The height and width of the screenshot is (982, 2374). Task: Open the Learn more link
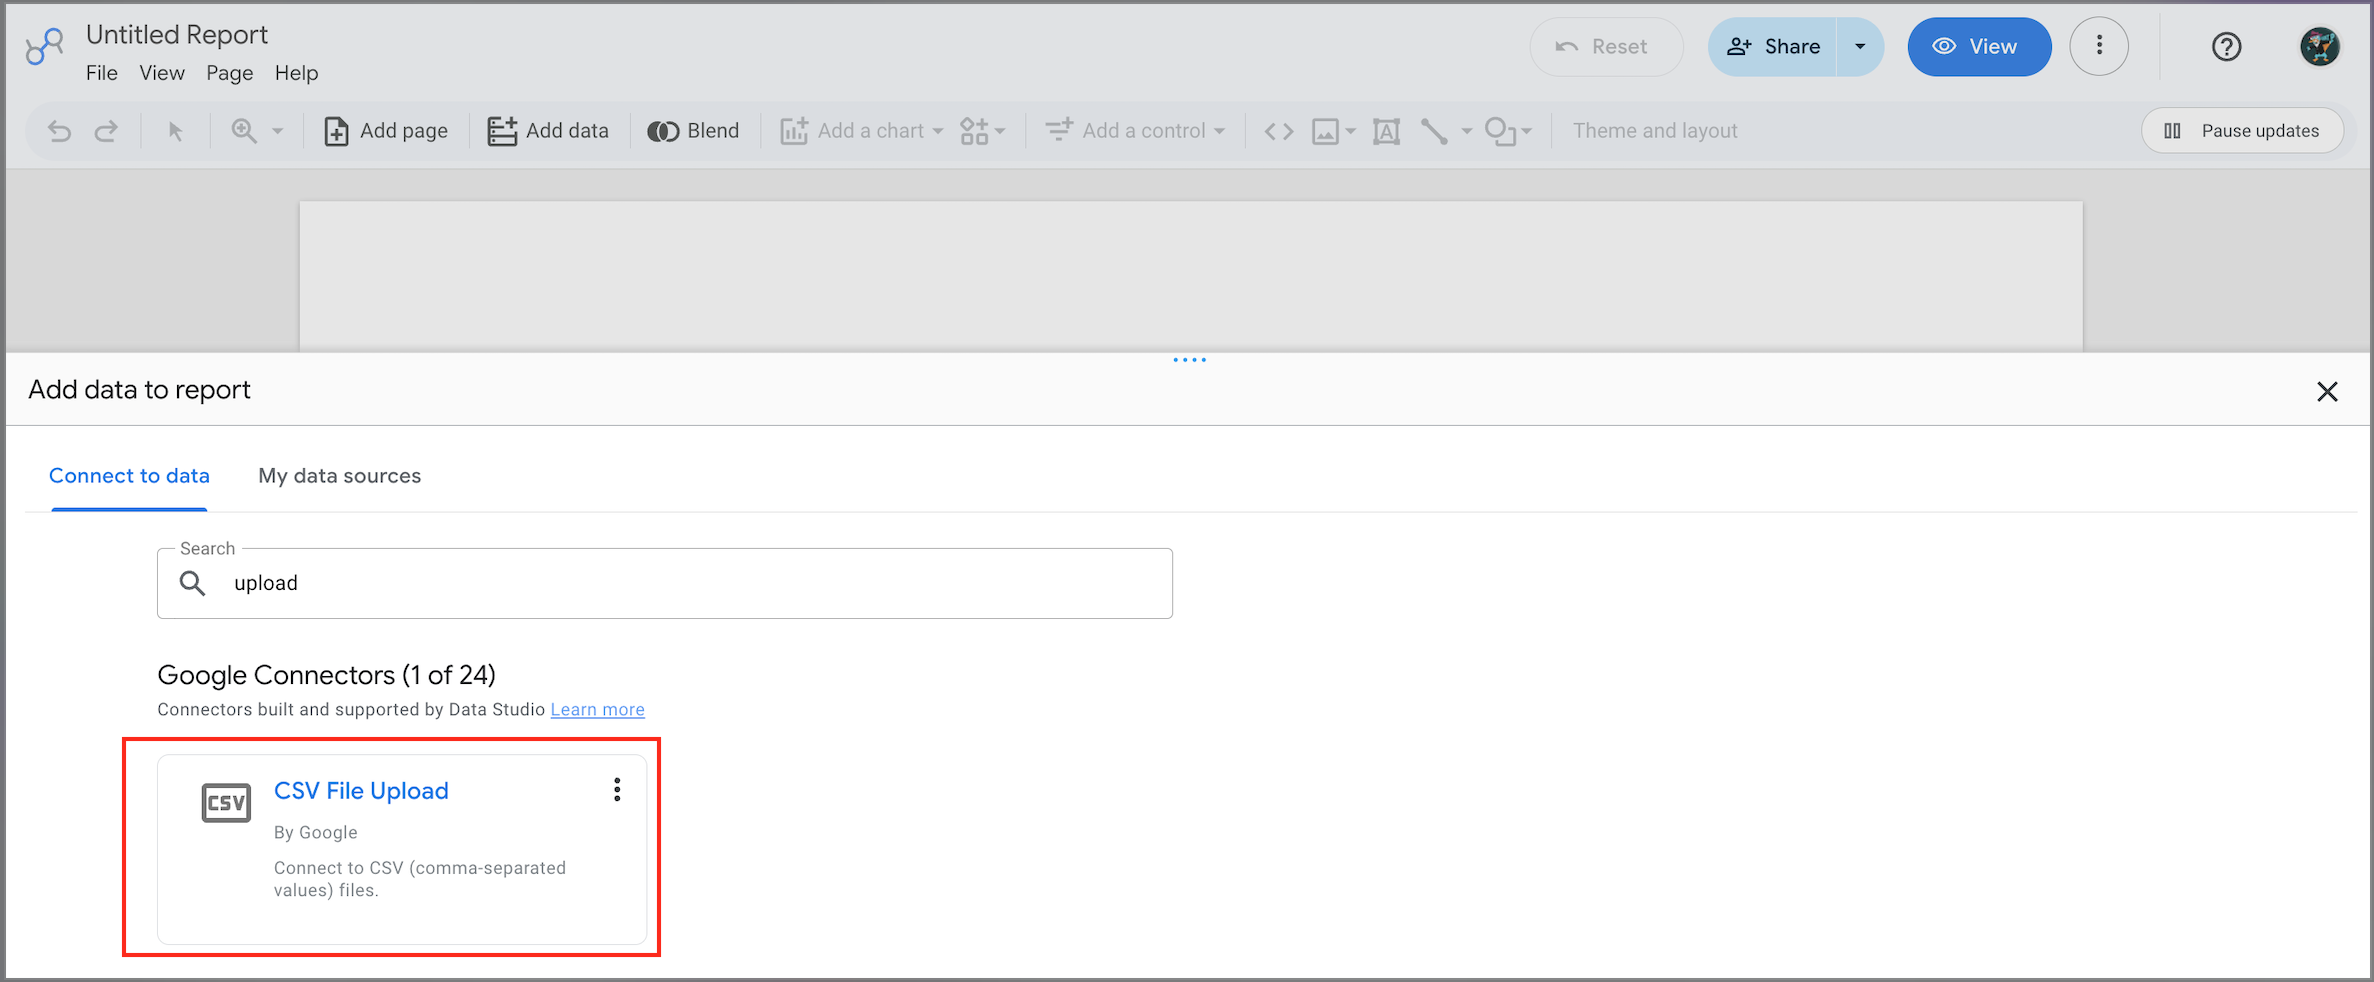pos(597,709)
